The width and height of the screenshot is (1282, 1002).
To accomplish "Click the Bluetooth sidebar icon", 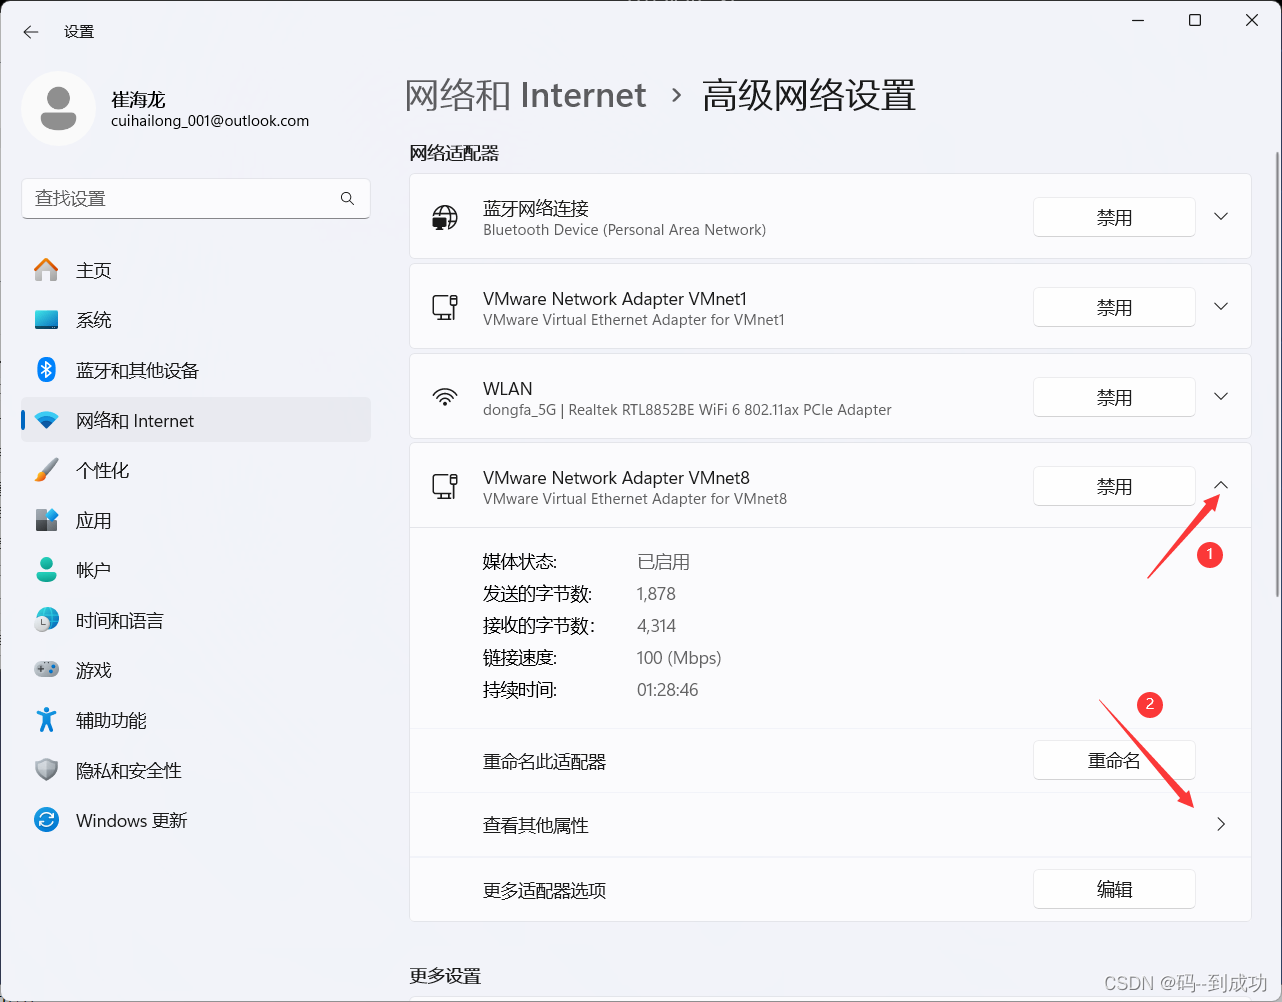I will tap(46, 370).
